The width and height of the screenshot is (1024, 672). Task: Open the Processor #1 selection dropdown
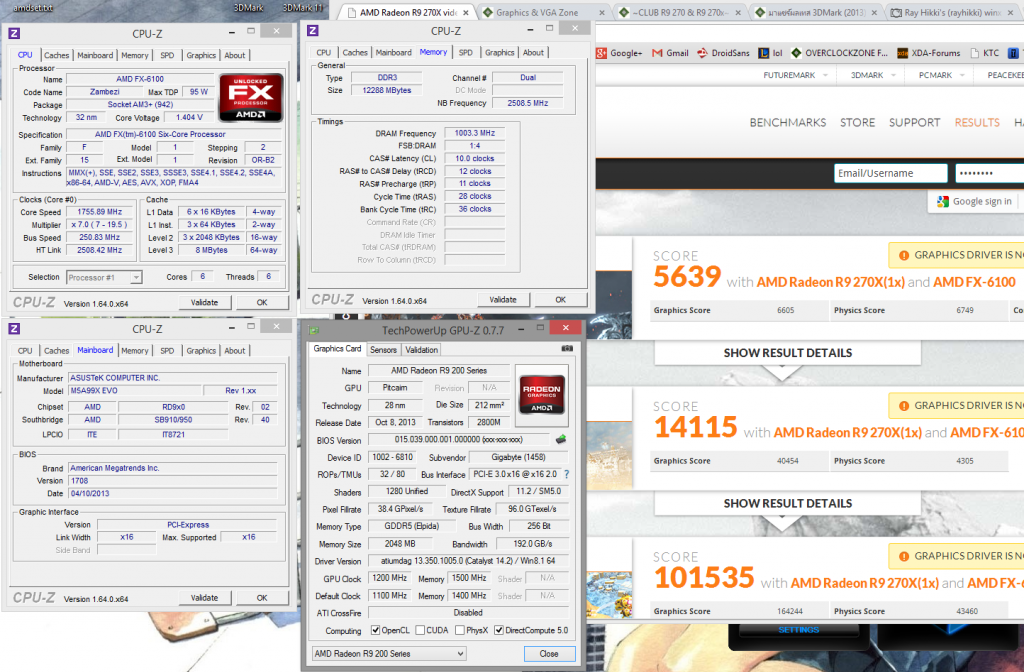[x=104, y=278]
